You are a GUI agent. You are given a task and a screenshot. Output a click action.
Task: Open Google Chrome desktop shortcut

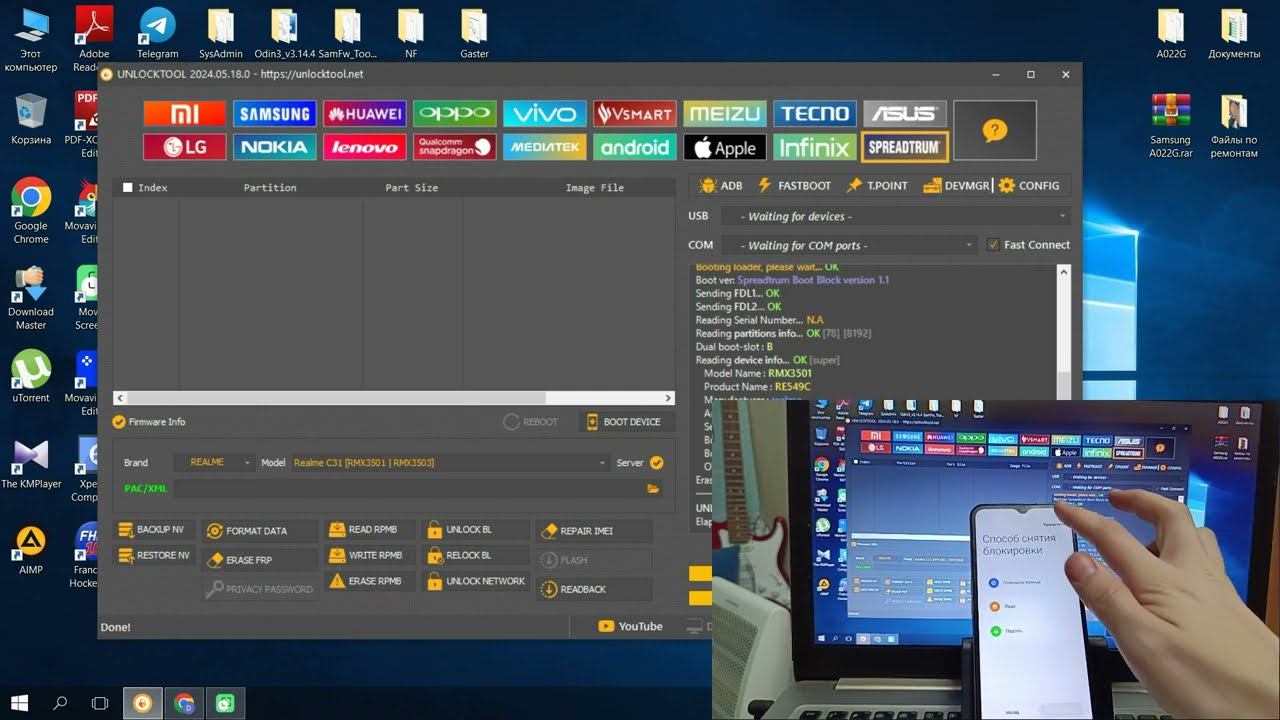coord(31,211)
